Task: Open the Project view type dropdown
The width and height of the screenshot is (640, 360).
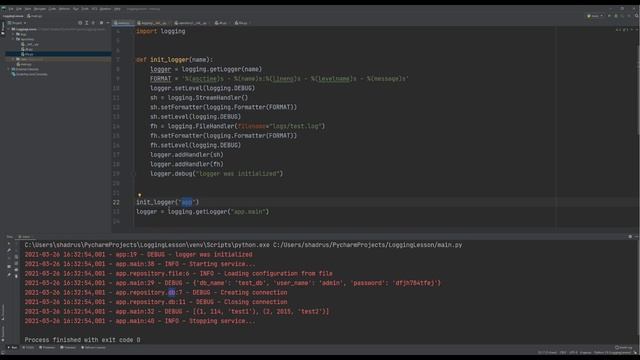Action: (x=17, y=23)
